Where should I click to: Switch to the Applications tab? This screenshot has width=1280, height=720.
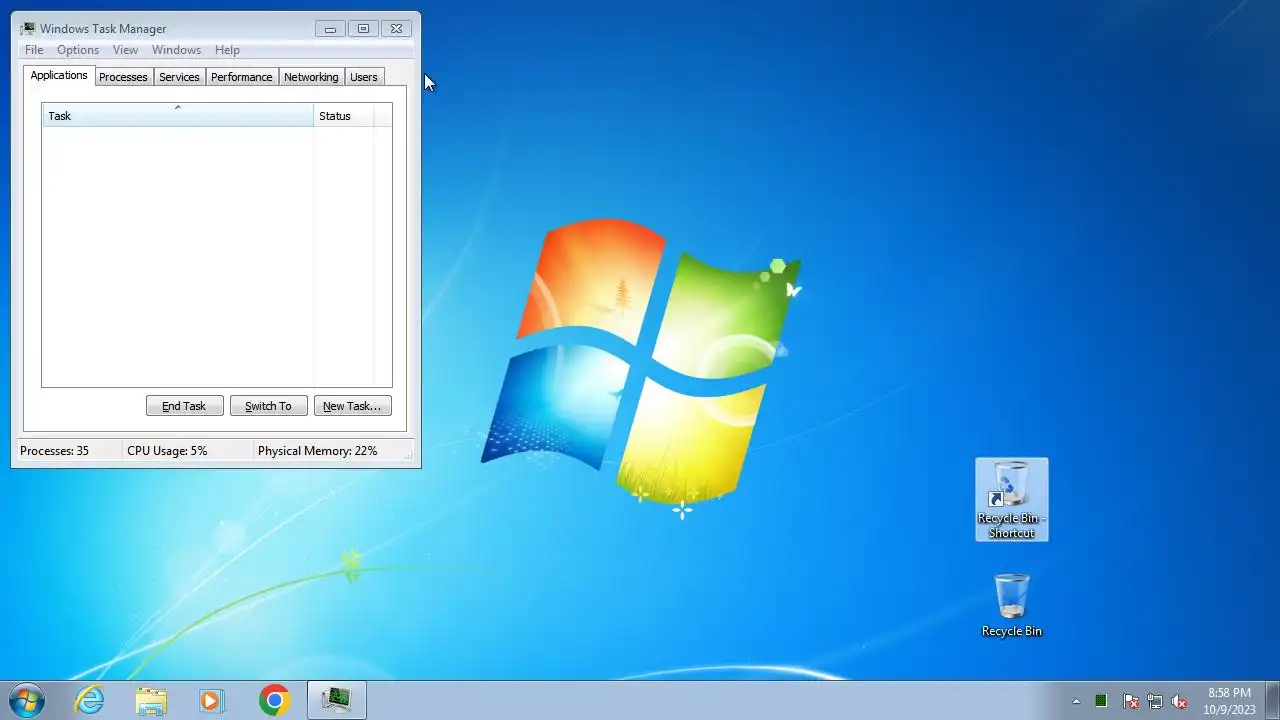coord(59,75)
